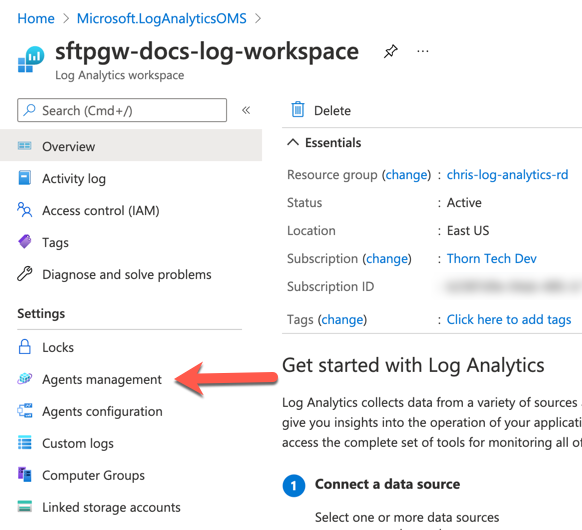Click the Activity log icon
Screen dimensions: 582x530
24,177
